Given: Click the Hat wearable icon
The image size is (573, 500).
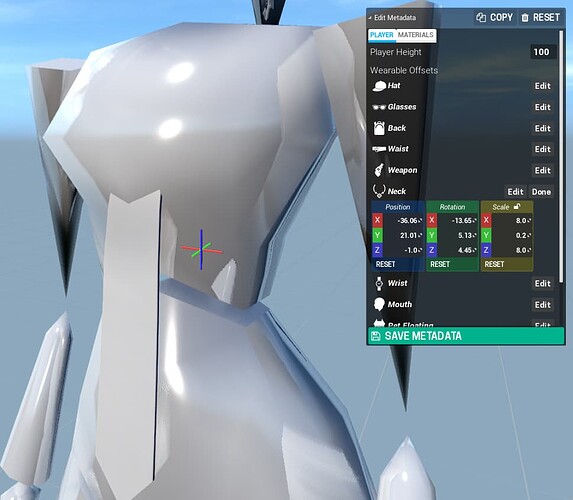Looking at the screenshot, I should 379,86.
